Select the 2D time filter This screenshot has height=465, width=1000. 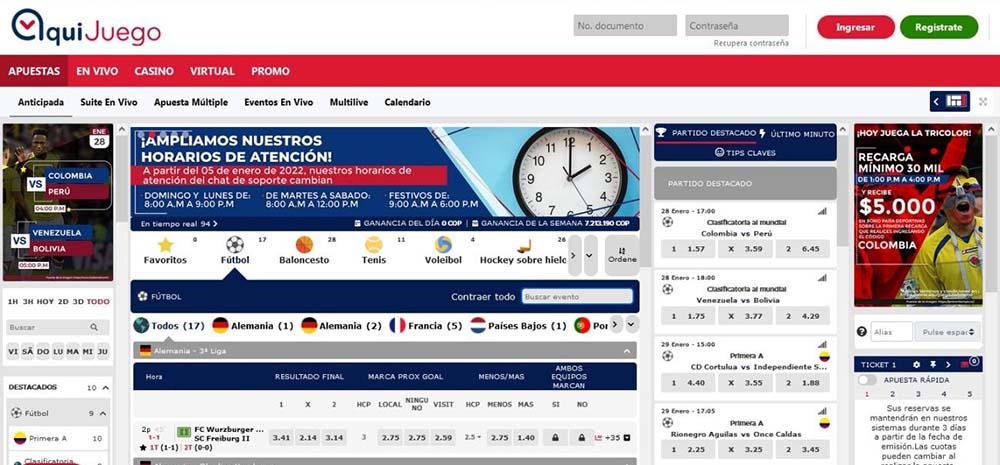pos(63,302)
